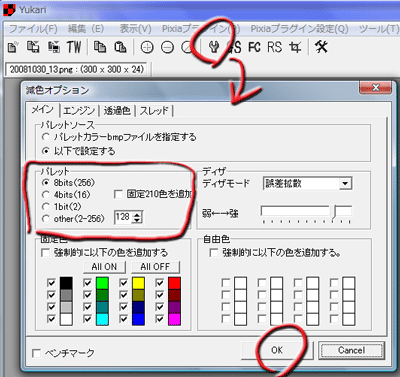Uncheck the box beside the black swatch
400x377 pixels.
coord(51,283)
